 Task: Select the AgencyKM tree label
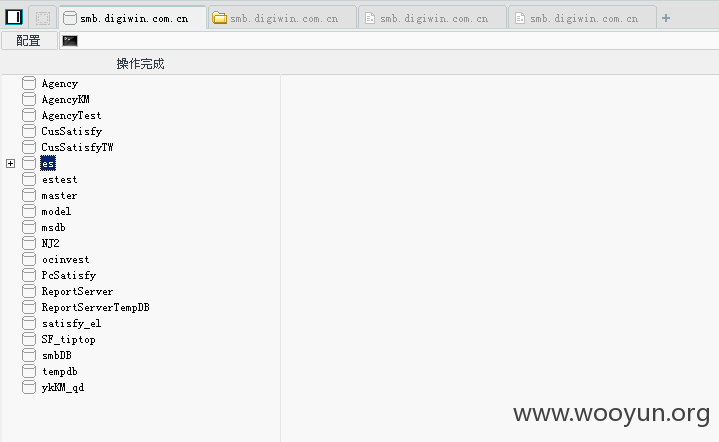click(66, 99)
